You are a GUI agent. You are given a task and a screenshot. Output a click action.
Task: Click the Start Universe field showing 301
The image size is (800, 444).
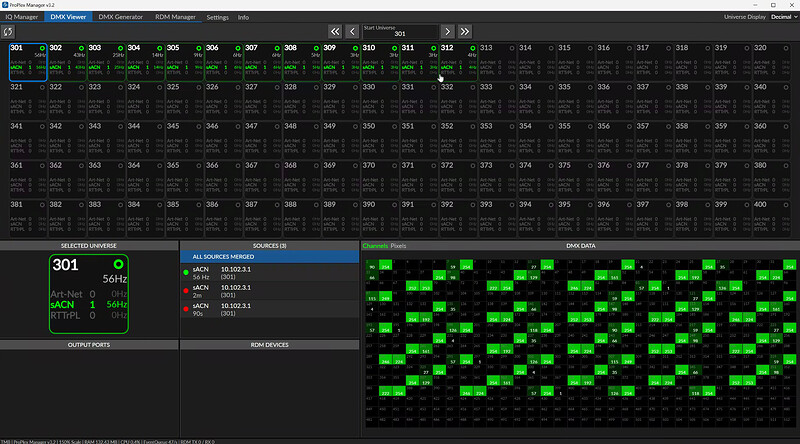click(x=400, y=32)
